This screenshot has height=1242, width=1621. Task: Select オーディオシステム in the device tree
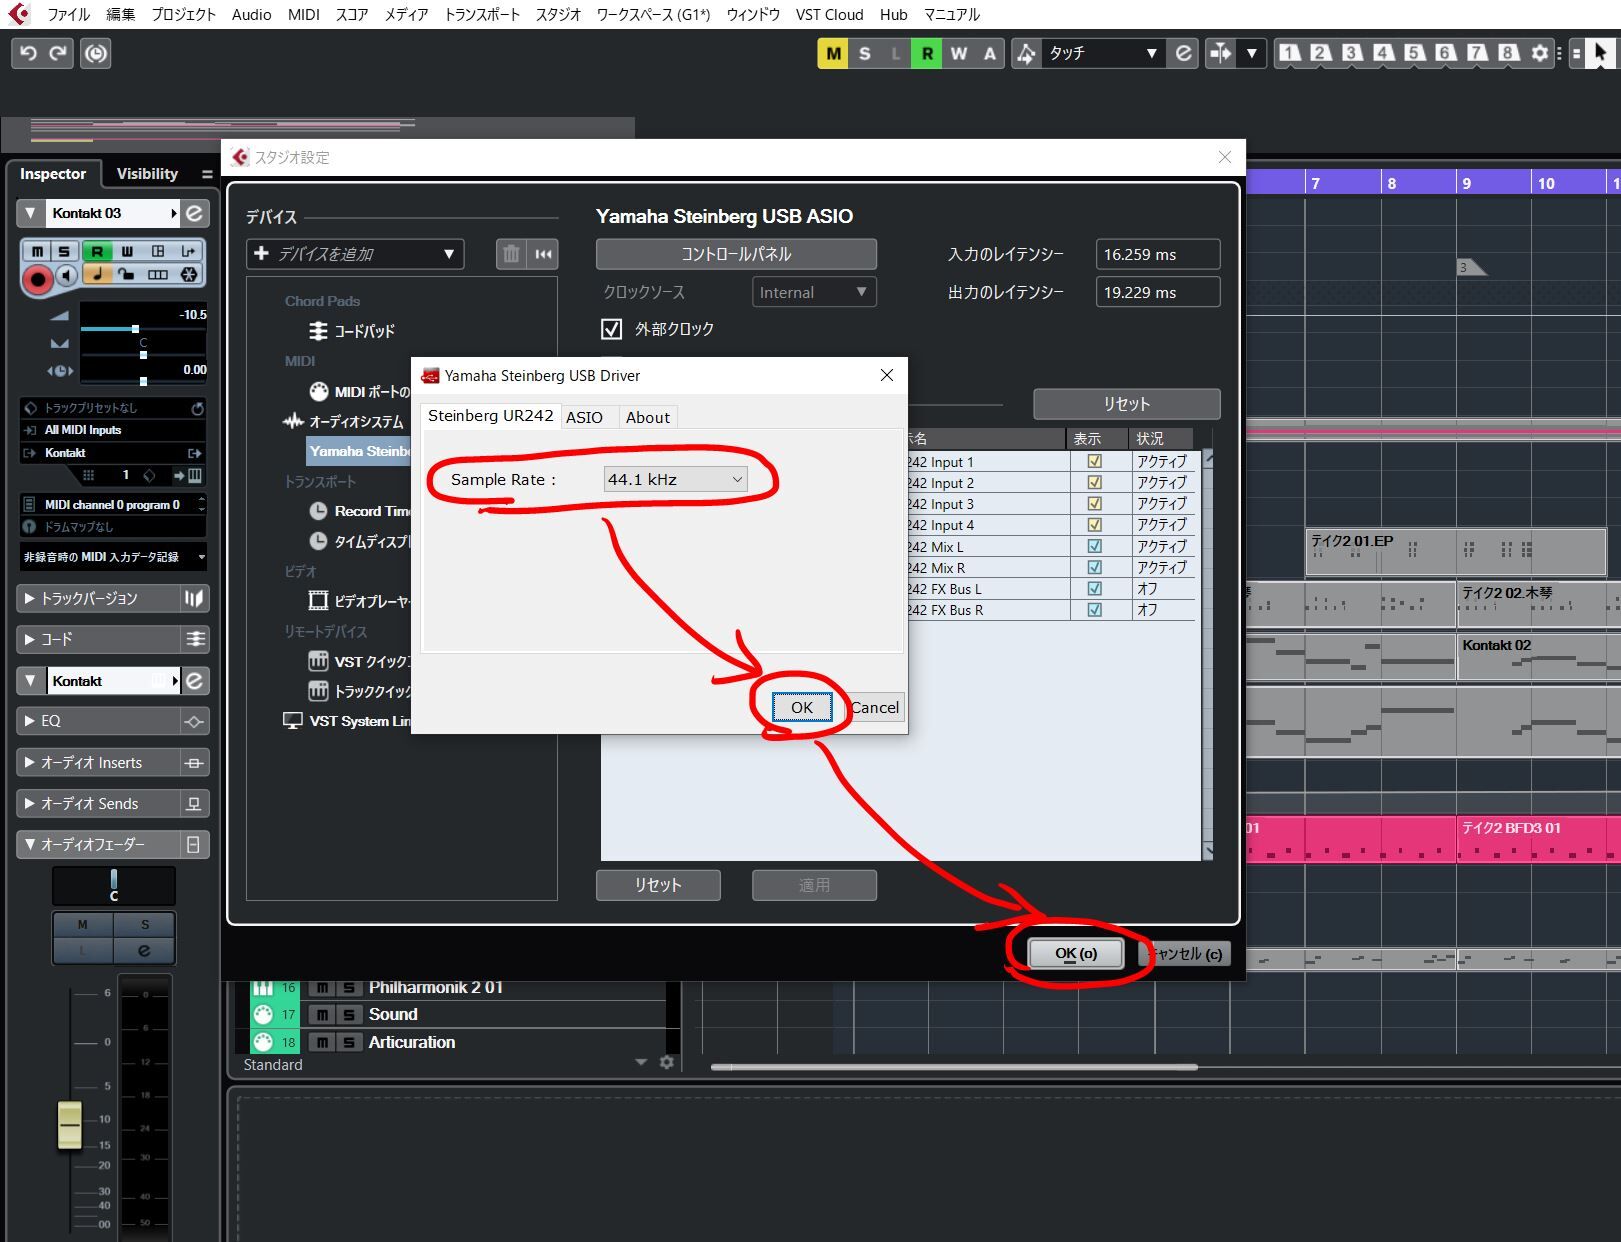[x=344, y=422]
